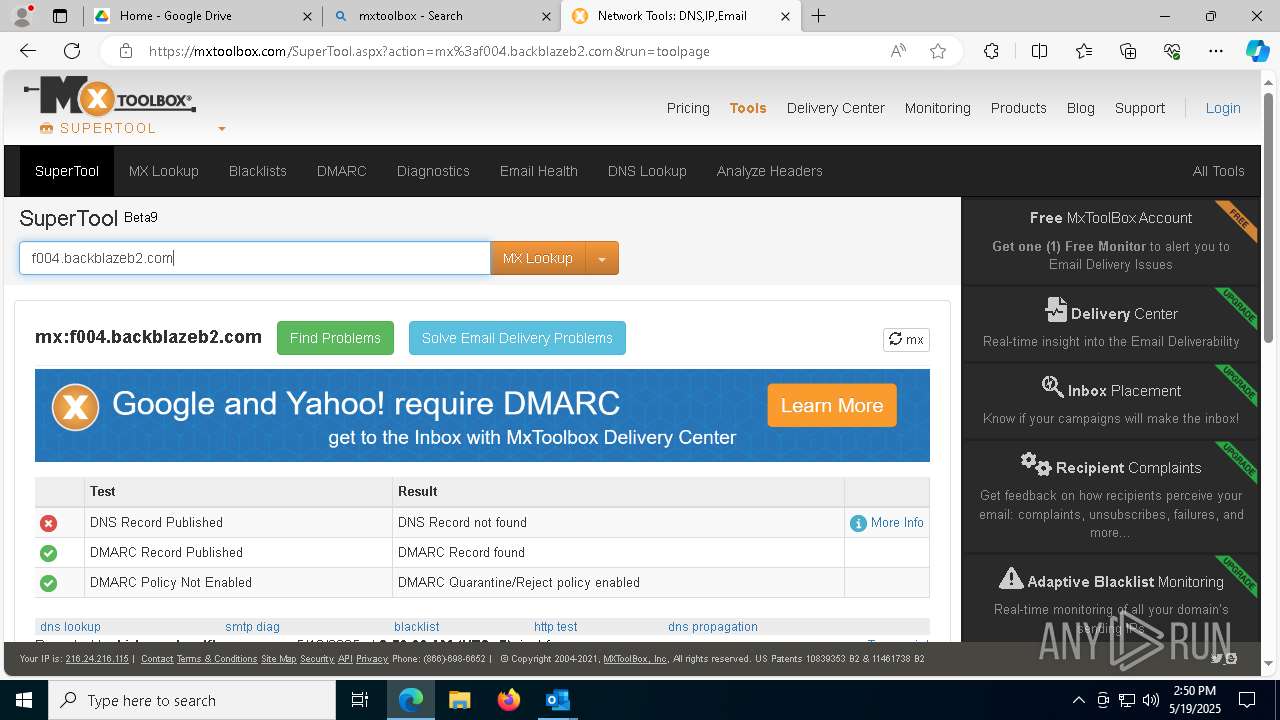
Task: Open the Diagnostics nav tab
Action: 433,171
